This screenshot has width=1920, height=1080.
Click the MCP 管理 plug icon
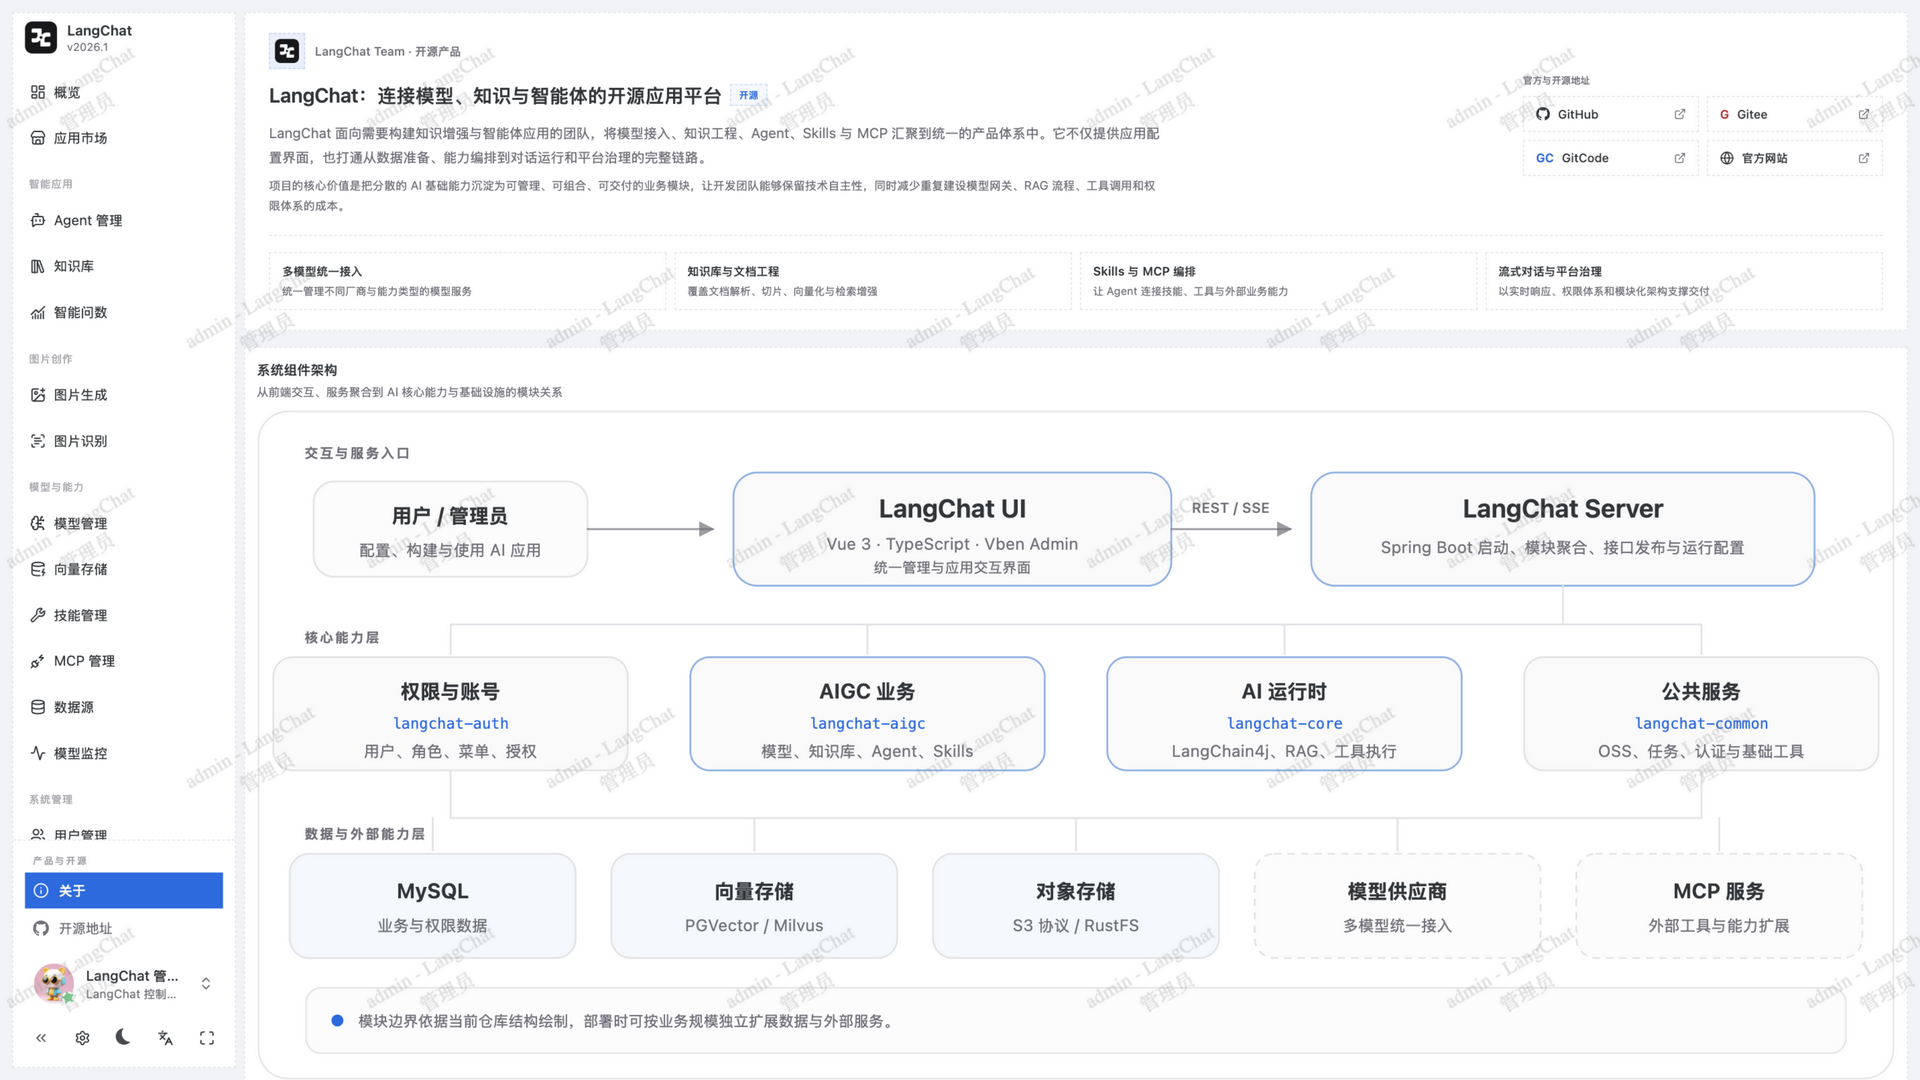click(38, 661)
